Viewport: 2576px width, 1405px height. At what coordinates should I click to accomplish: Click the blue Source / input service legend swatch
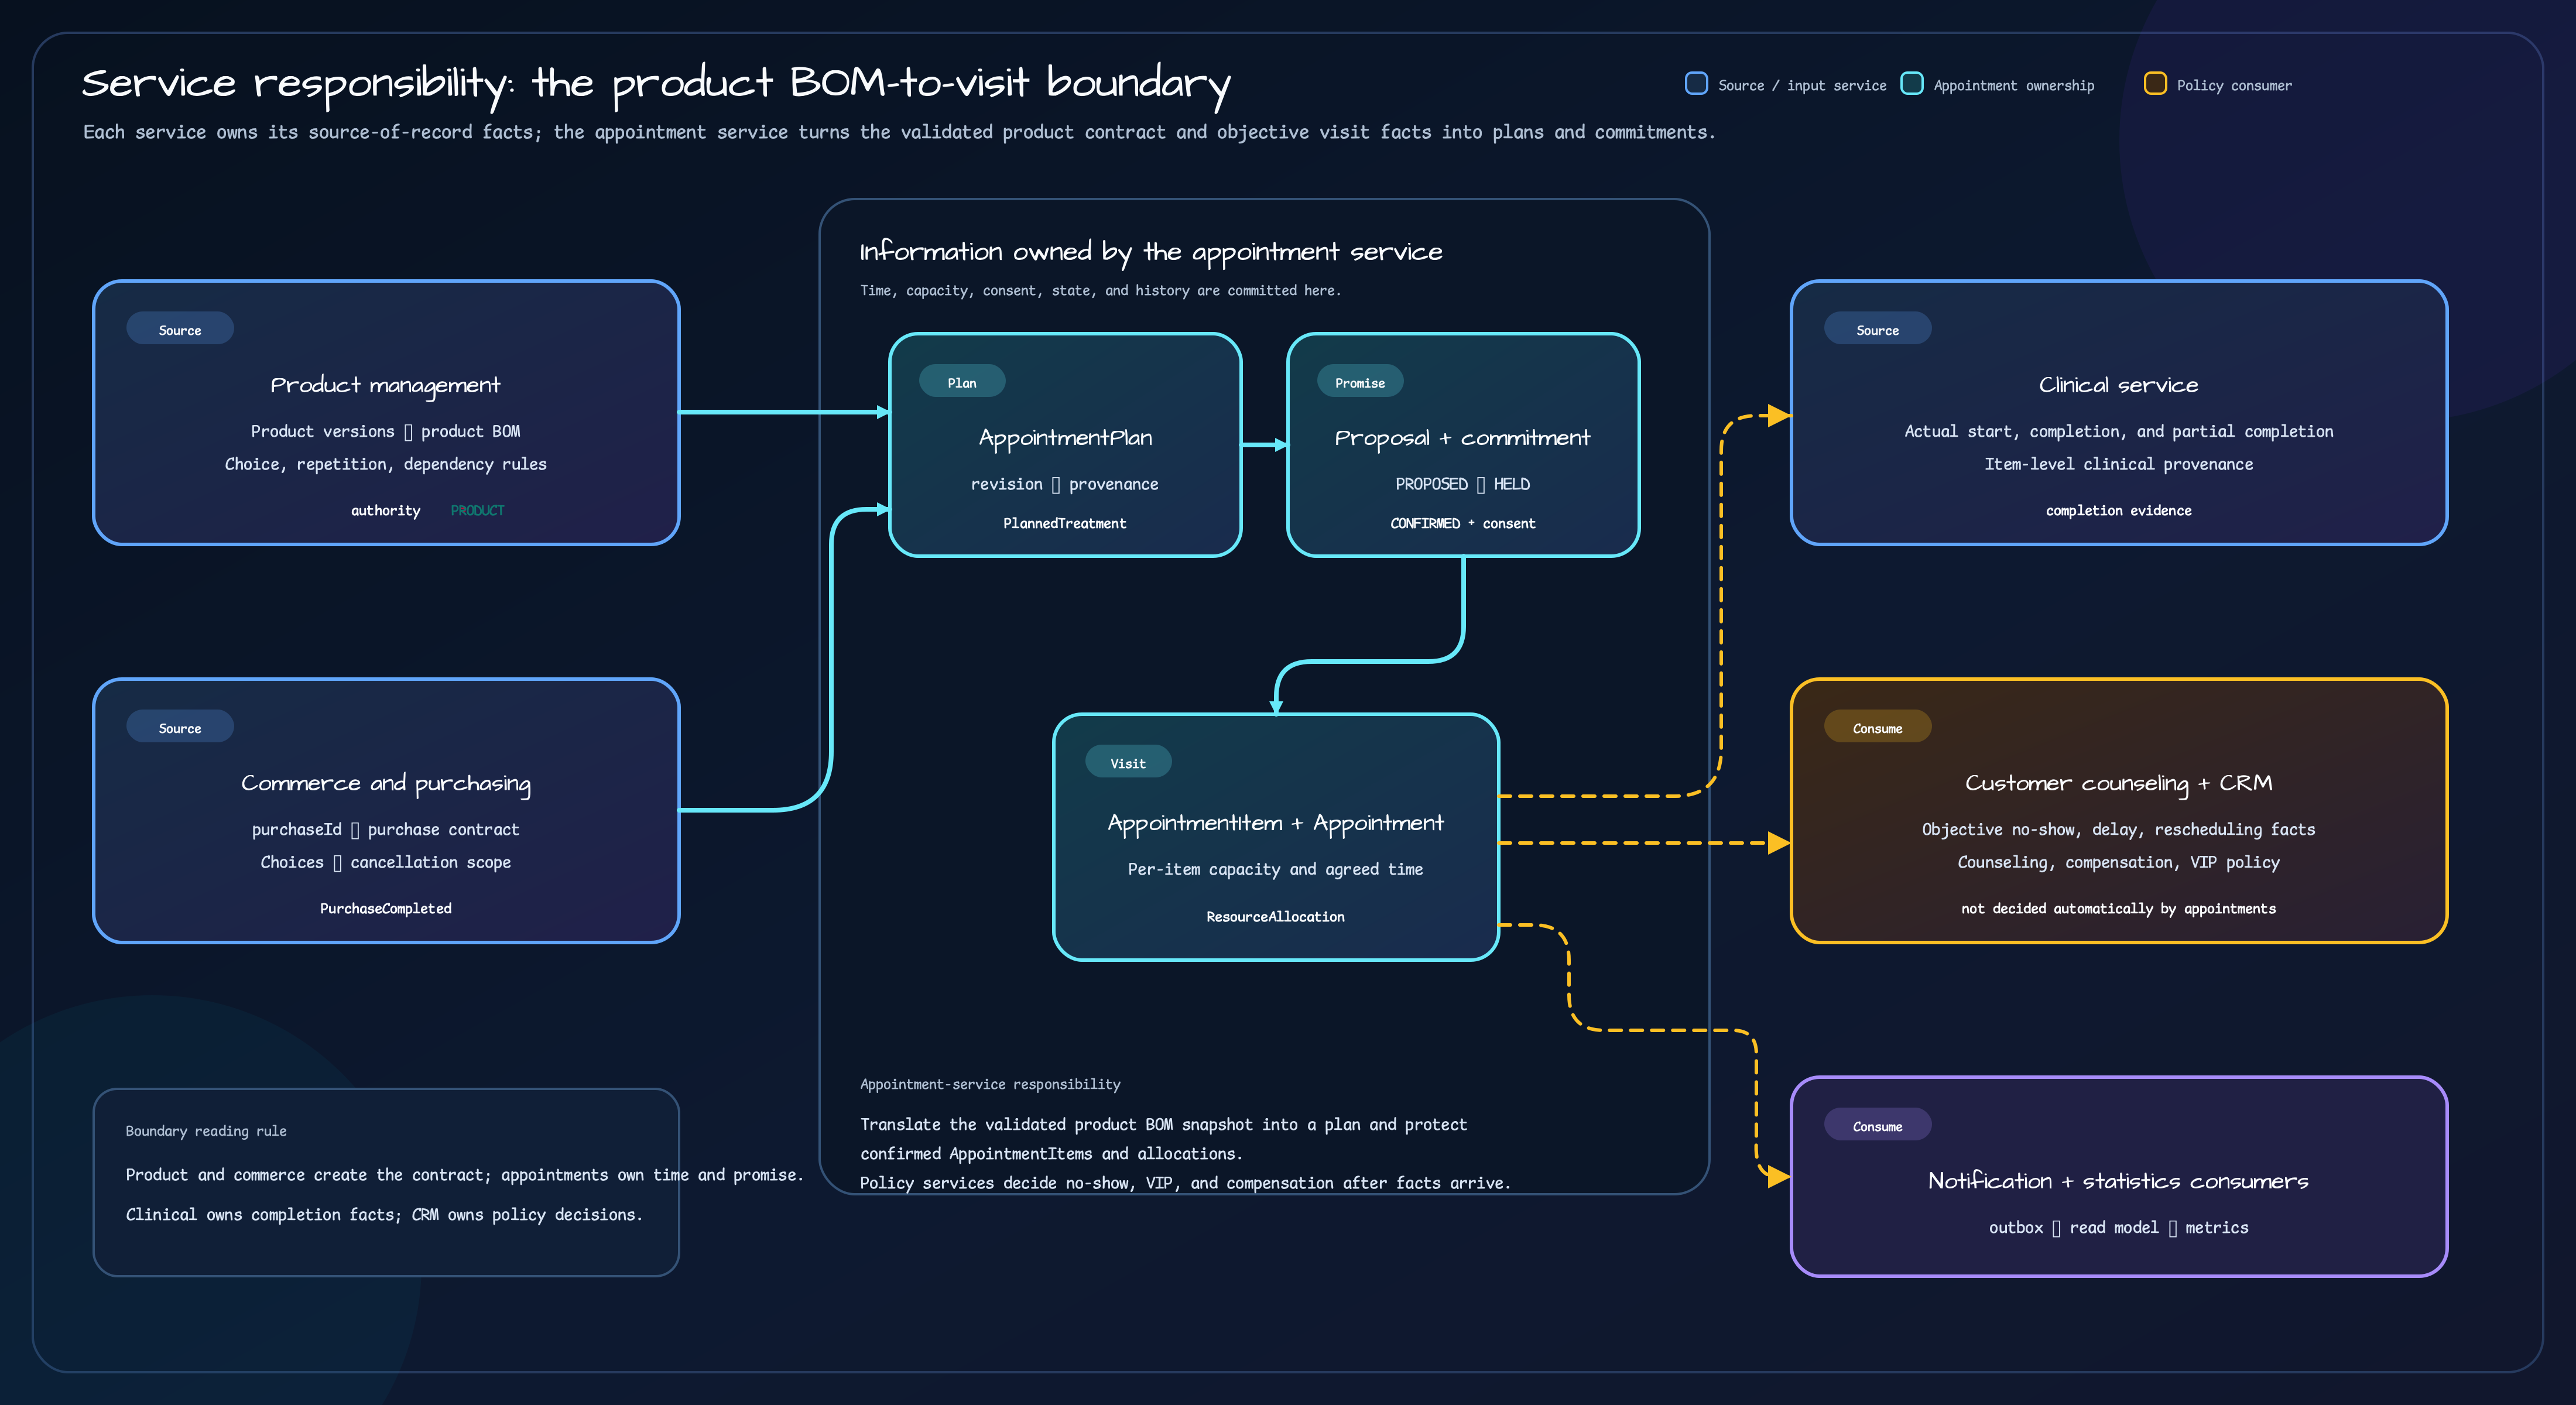(1696, 84)
